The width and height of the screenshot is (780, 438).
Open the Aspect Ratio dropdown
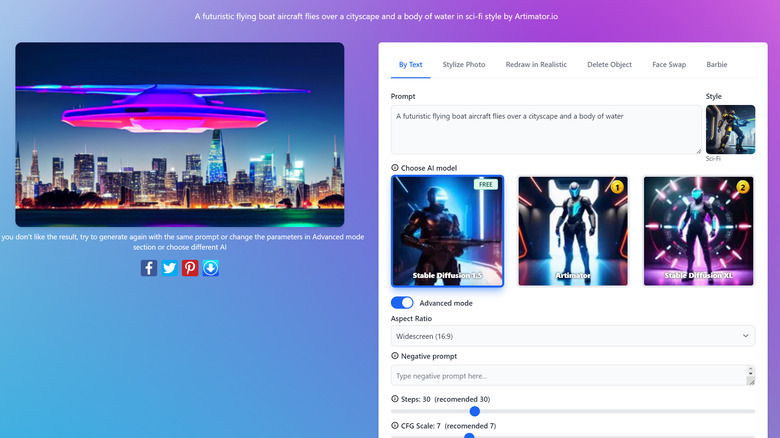point(573,336)
